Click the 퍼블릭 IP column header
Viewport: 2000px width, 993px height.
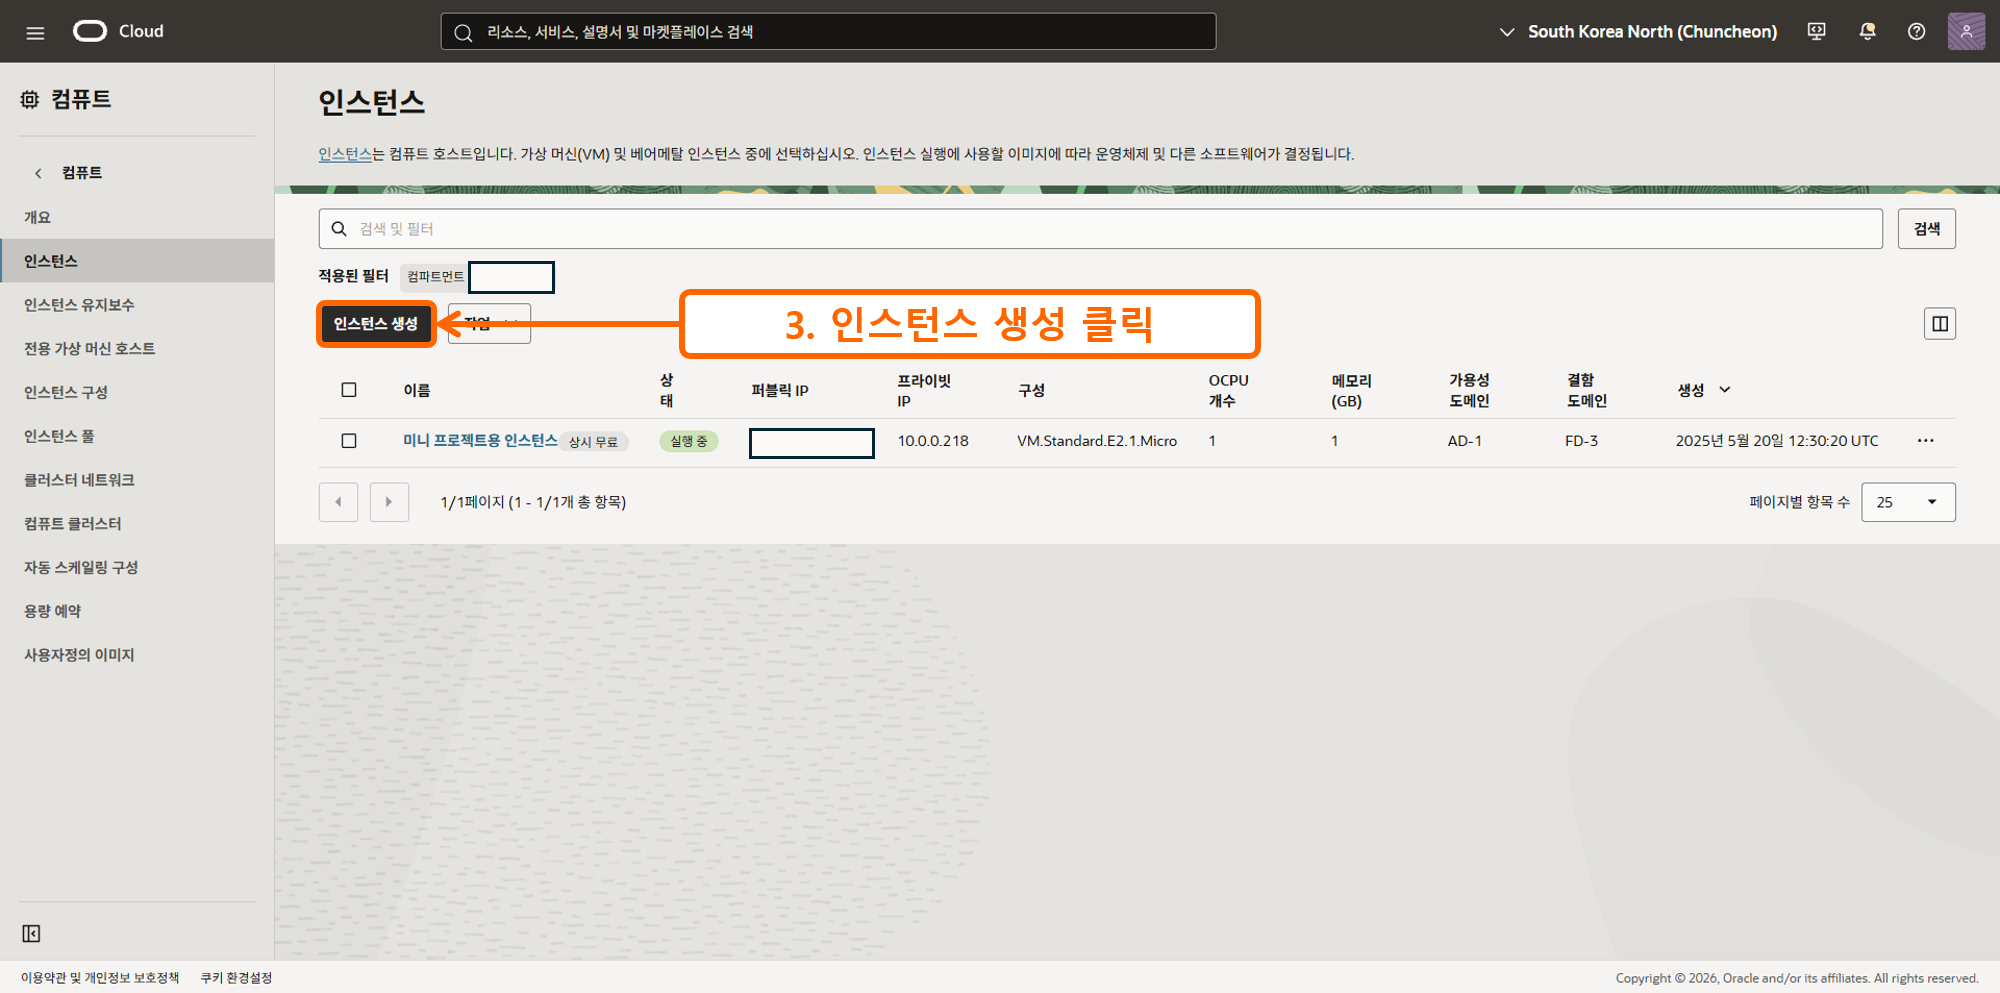click(780, 390)
